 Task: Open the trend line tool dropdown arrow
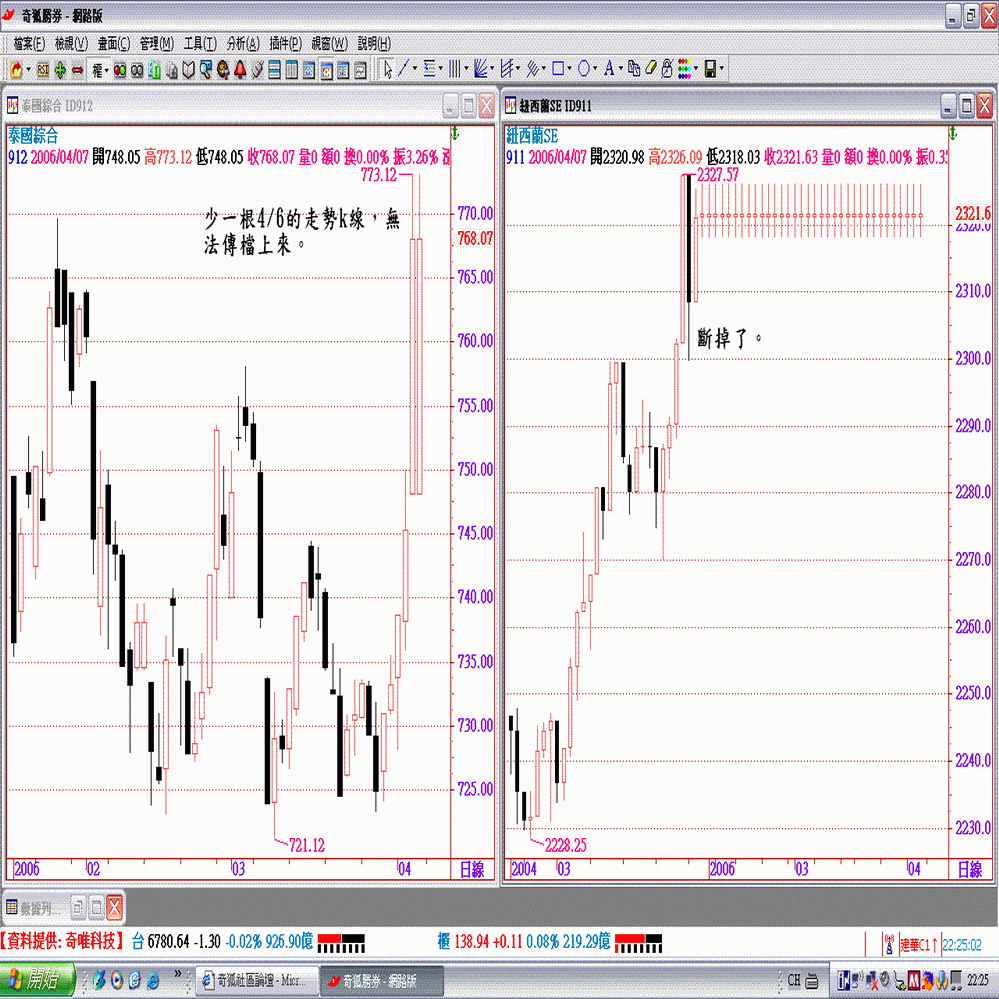pyautogui.click(x=415, y=69)
